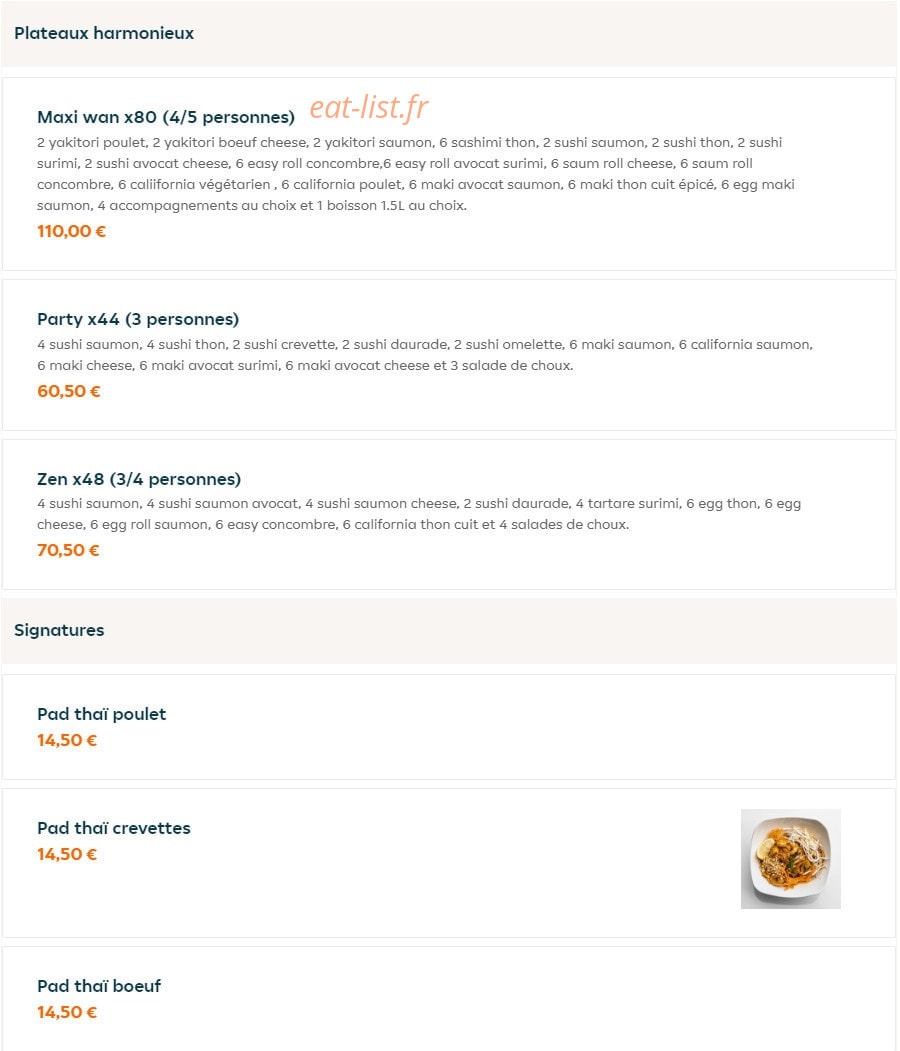900x1051 pixels.
Task: Click the Zen x48 ingredients description text
Action: 419,514
